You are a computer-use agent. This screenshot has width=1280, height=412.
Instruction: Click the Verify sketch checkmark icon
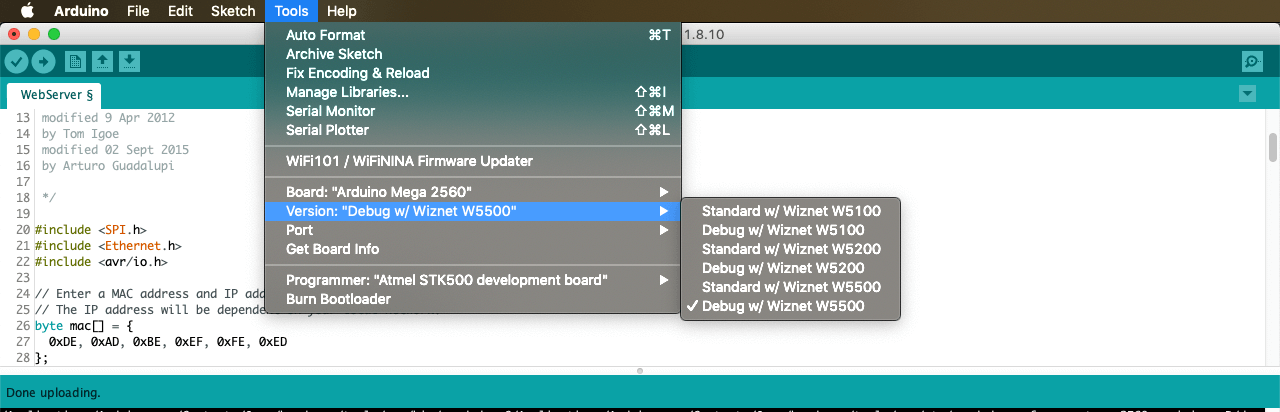[16, 62]
